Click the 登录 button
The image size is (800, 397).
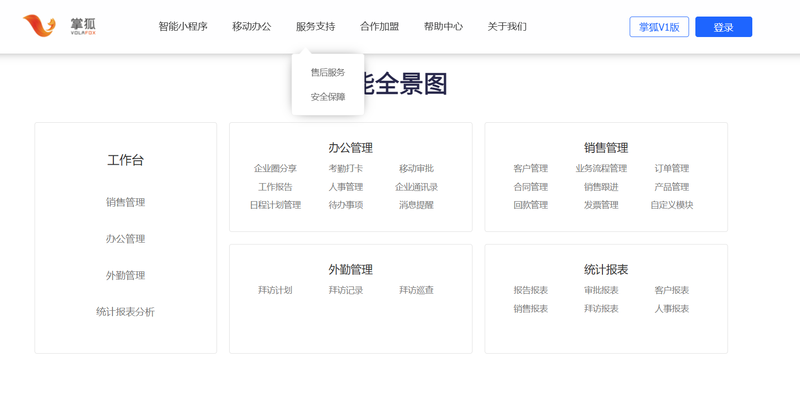tap(723, 27)
